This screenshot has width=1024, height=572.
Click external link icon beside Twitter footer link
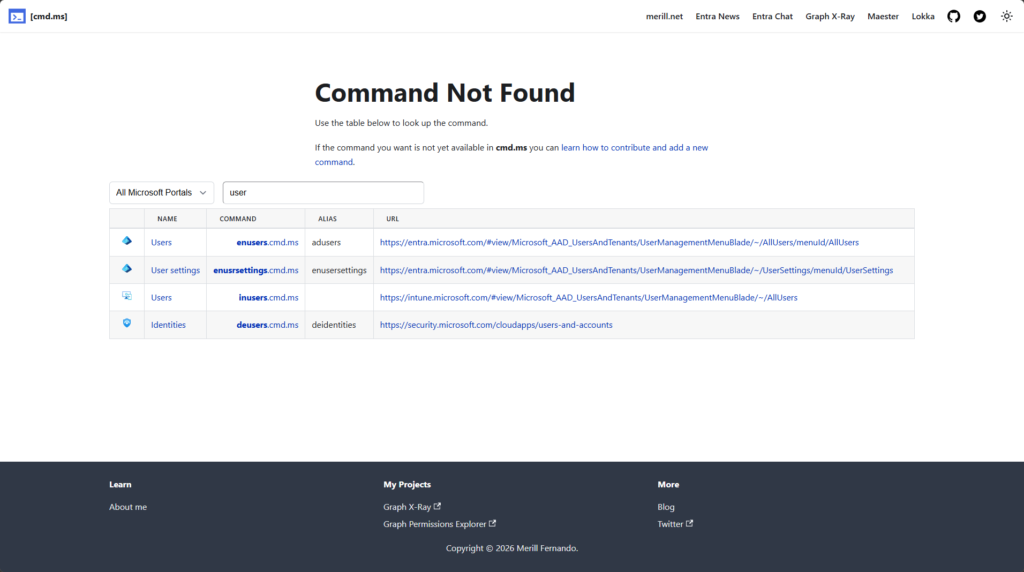[690, 523]
